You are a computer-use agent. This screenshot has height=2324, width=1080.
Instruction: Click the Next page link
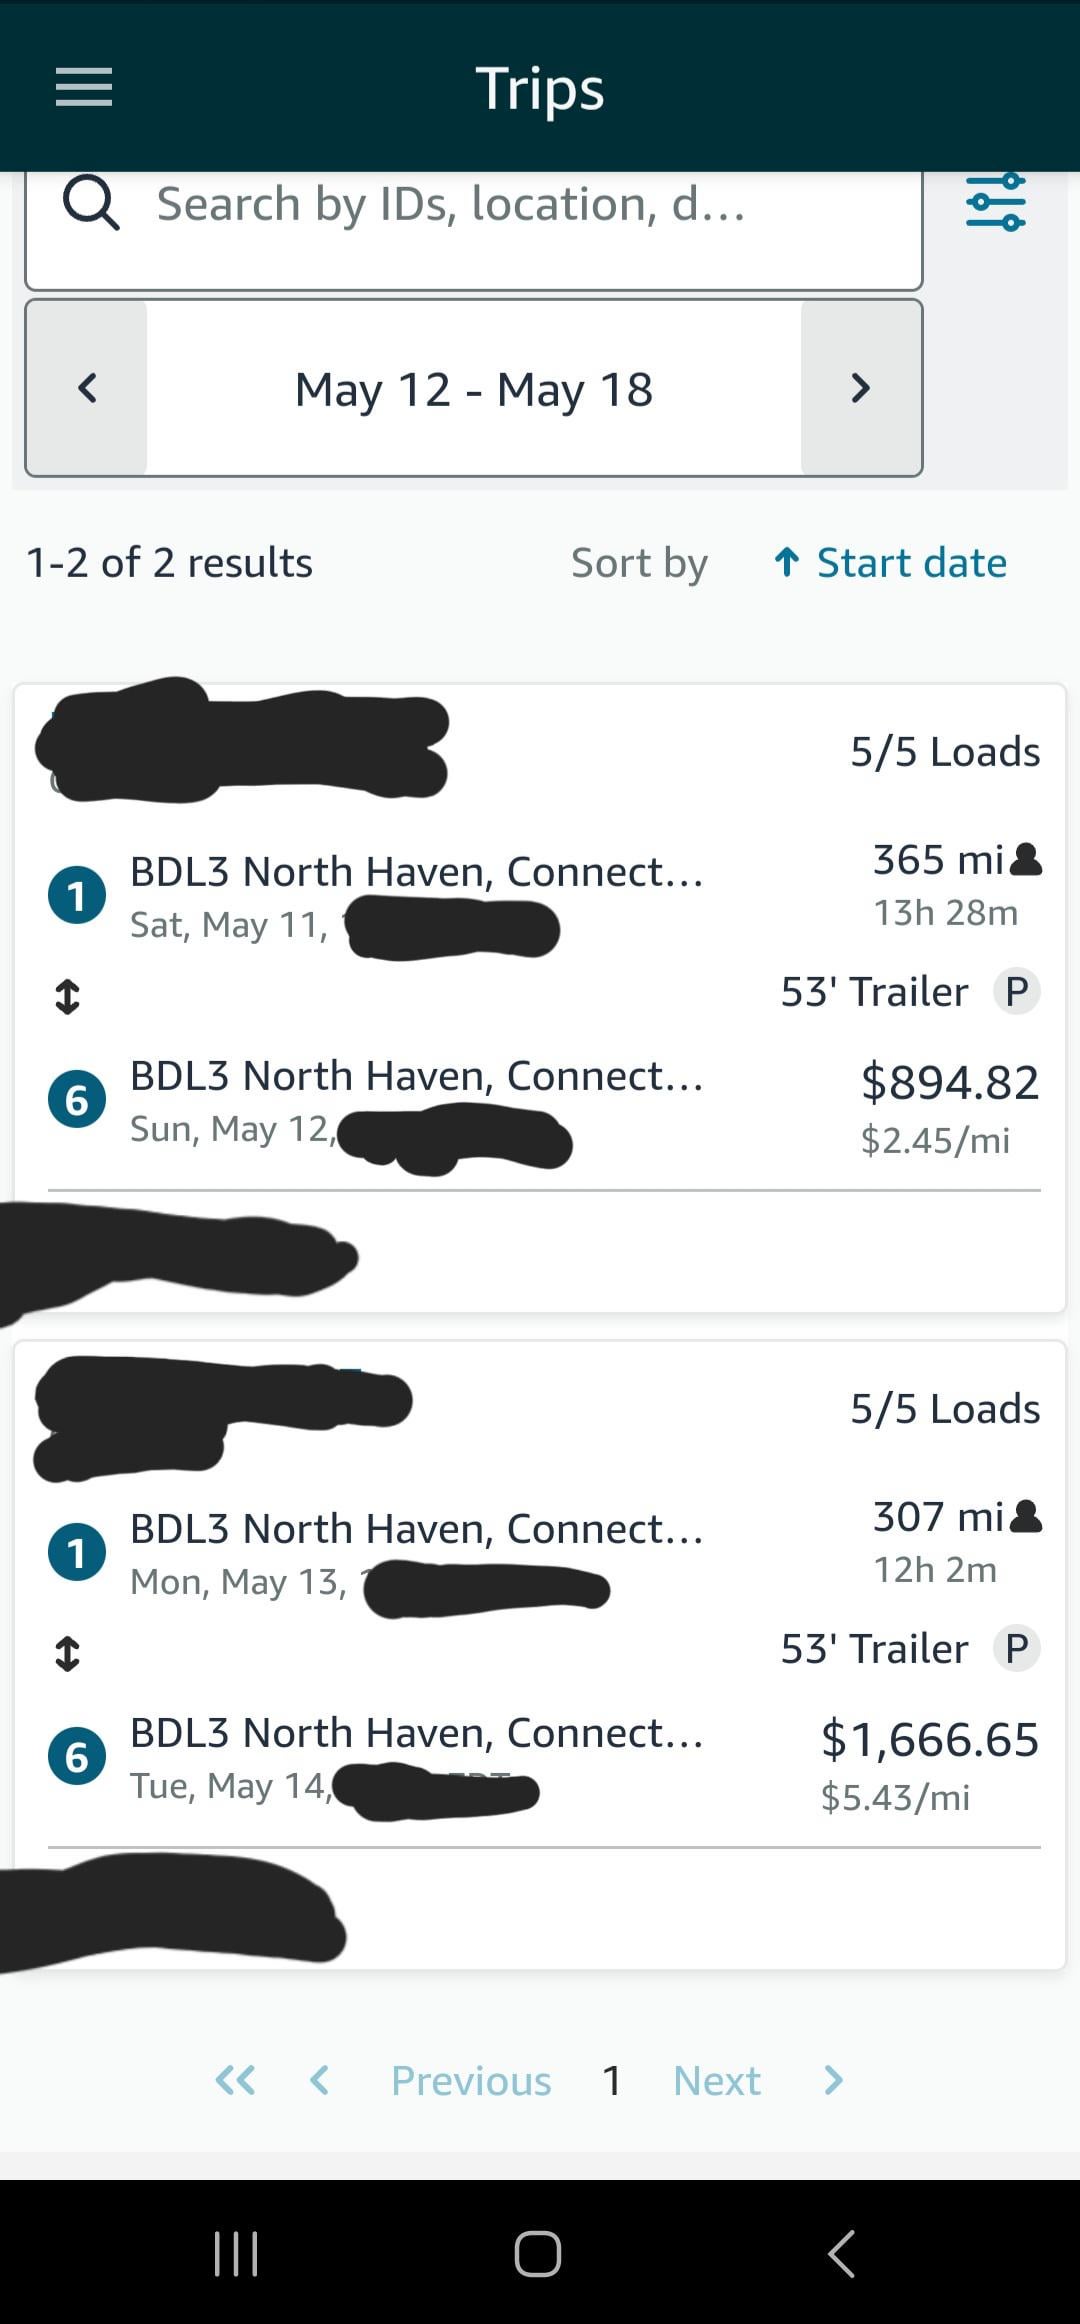pyautogui.click(x=717, y=2081)
